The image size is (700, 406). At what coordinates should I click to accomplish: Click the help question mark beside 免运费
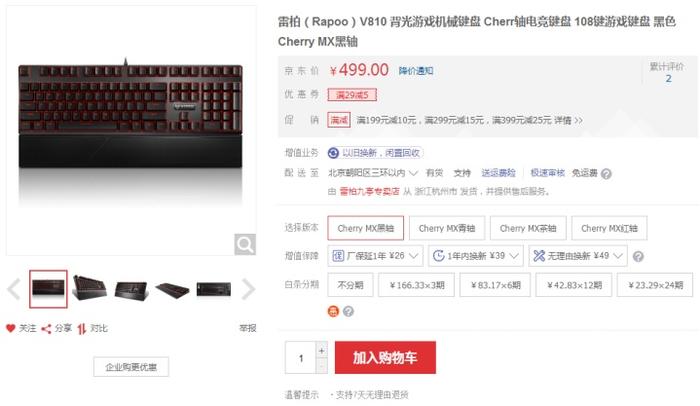coord(606,174)
